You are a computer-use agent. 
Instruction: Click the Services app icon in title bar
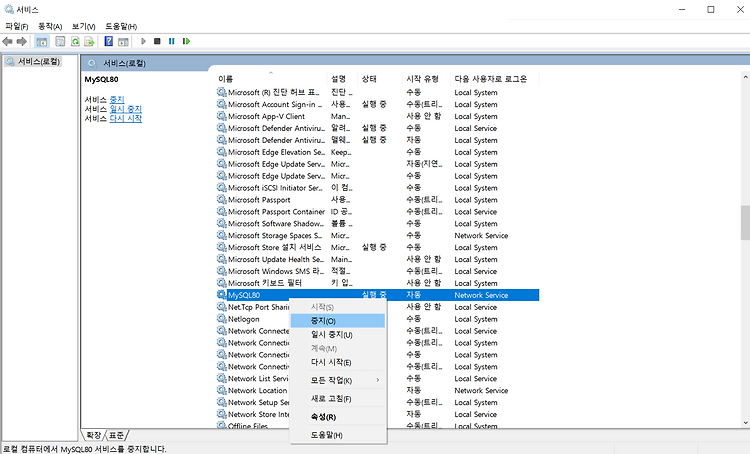(9, 9)
